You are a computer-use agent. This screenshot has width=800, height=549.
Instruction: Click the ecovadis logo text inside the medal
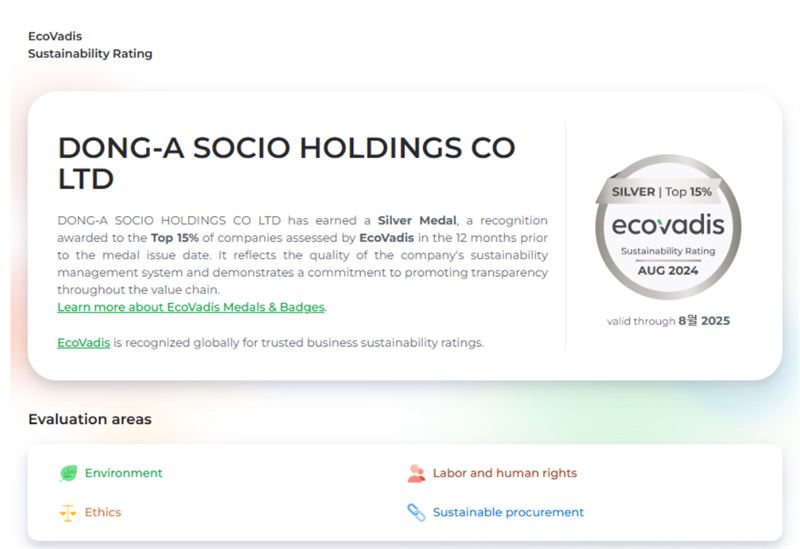click(x=668, y=225)
